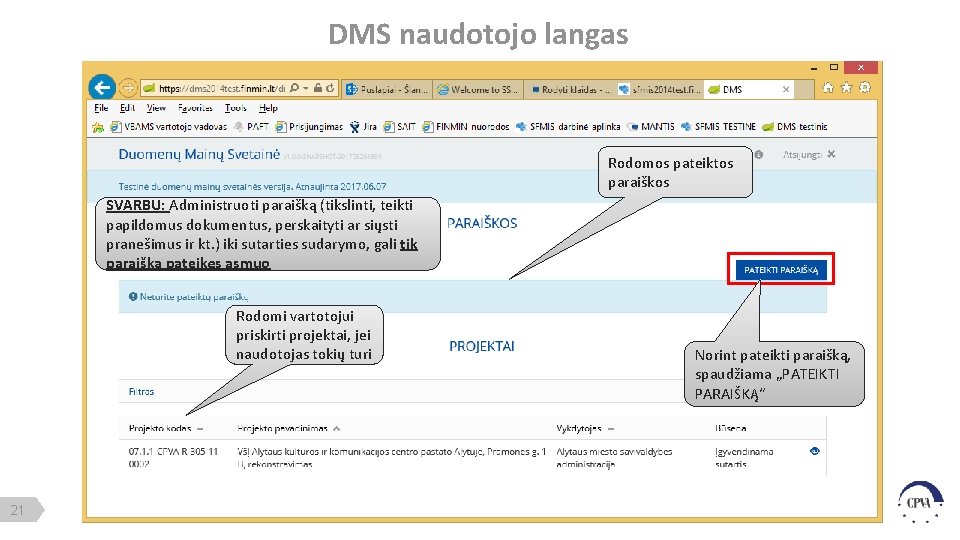Click the browser forward arrow

point(127,88)
